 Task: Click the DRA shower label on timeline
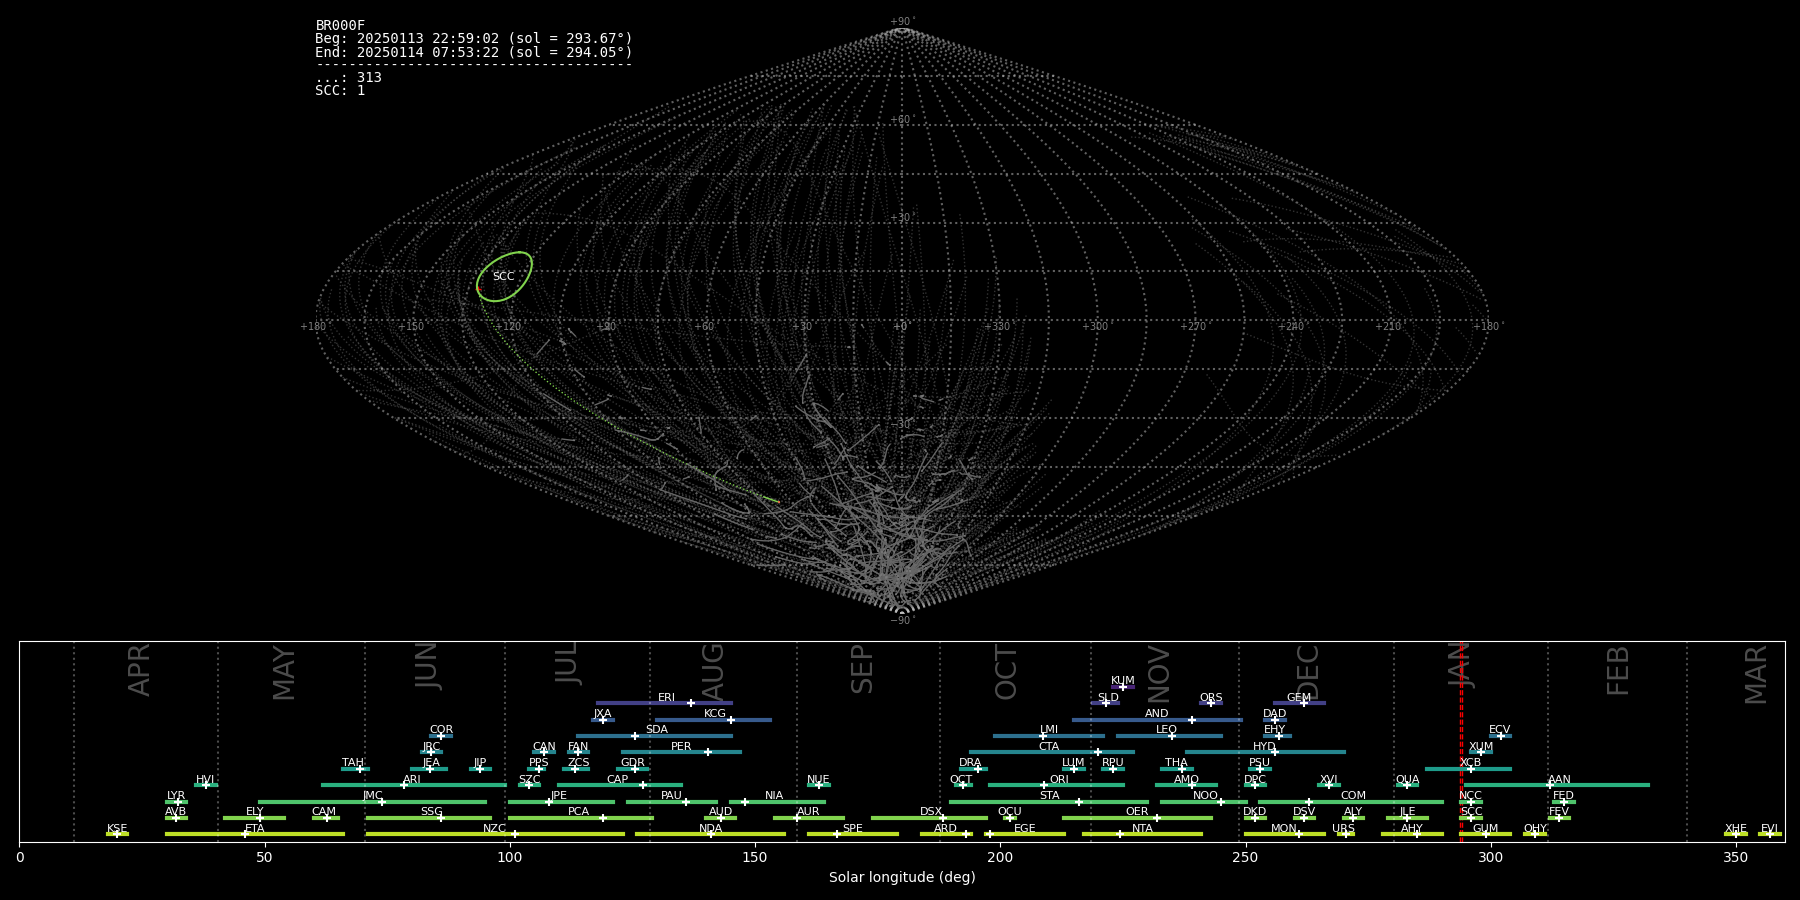(x=971, y=763)
